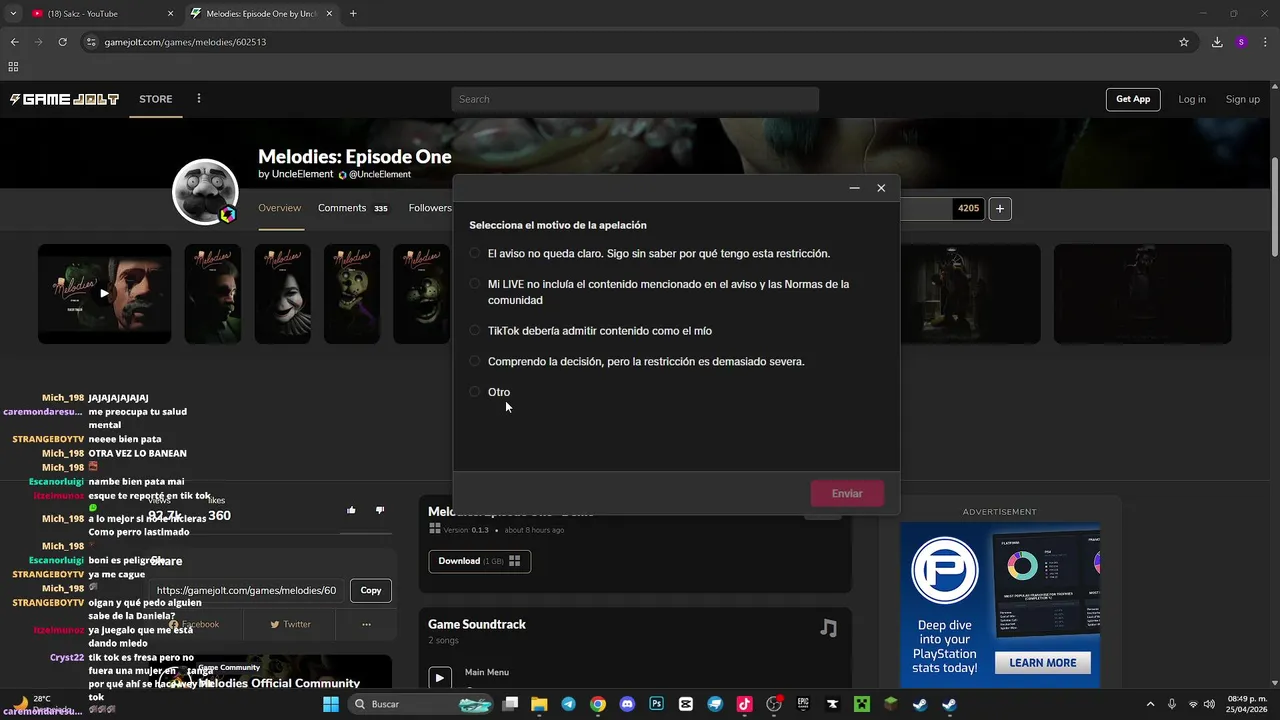Click the share URL text field
This screenshot has height=720, width=1280.
pos(246,590)
